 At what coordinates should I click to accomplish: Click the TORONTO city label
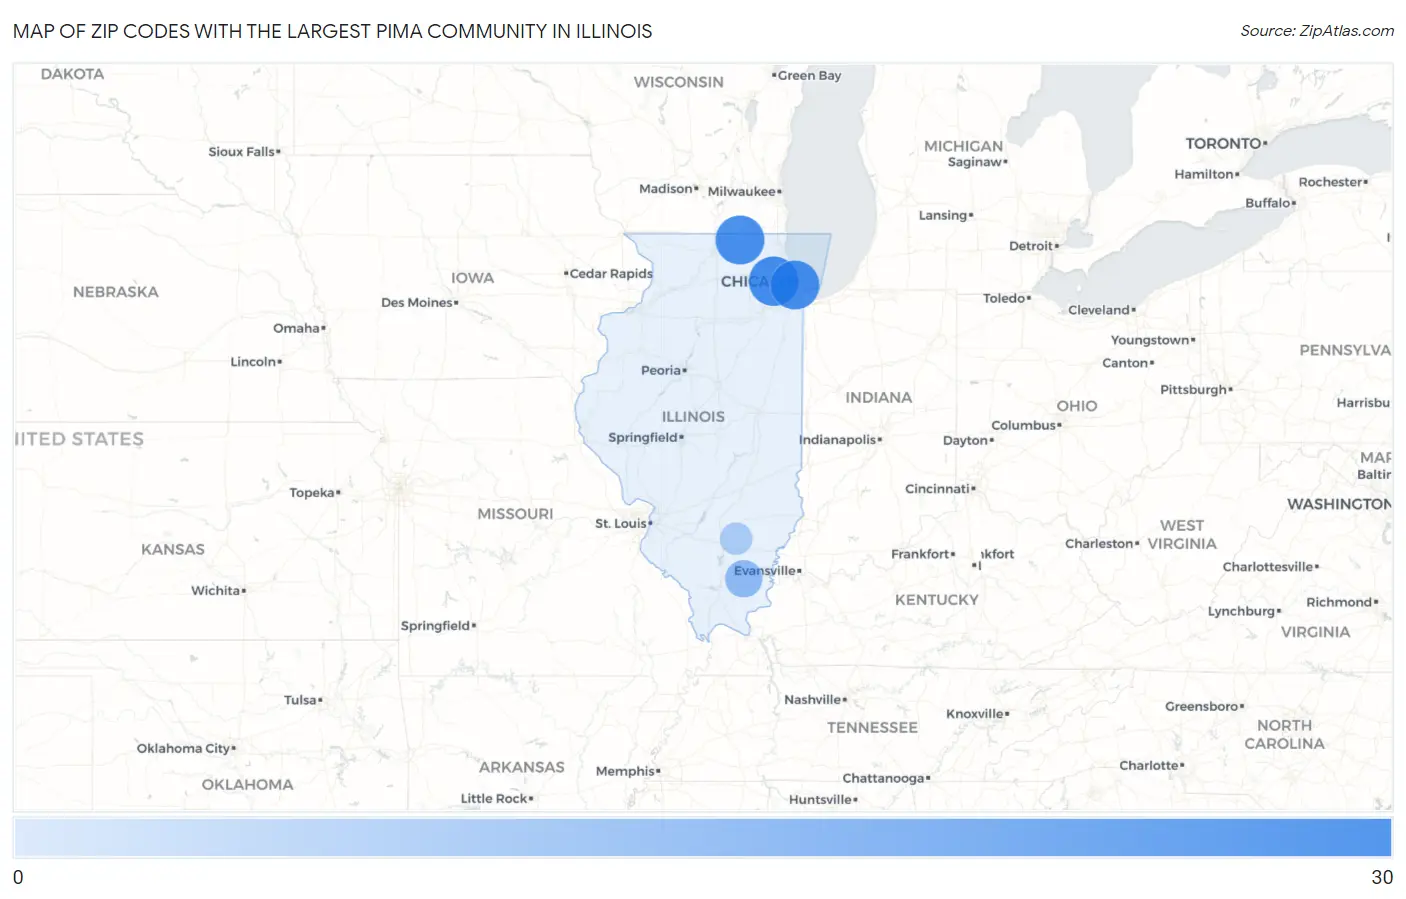point(1225,143)
